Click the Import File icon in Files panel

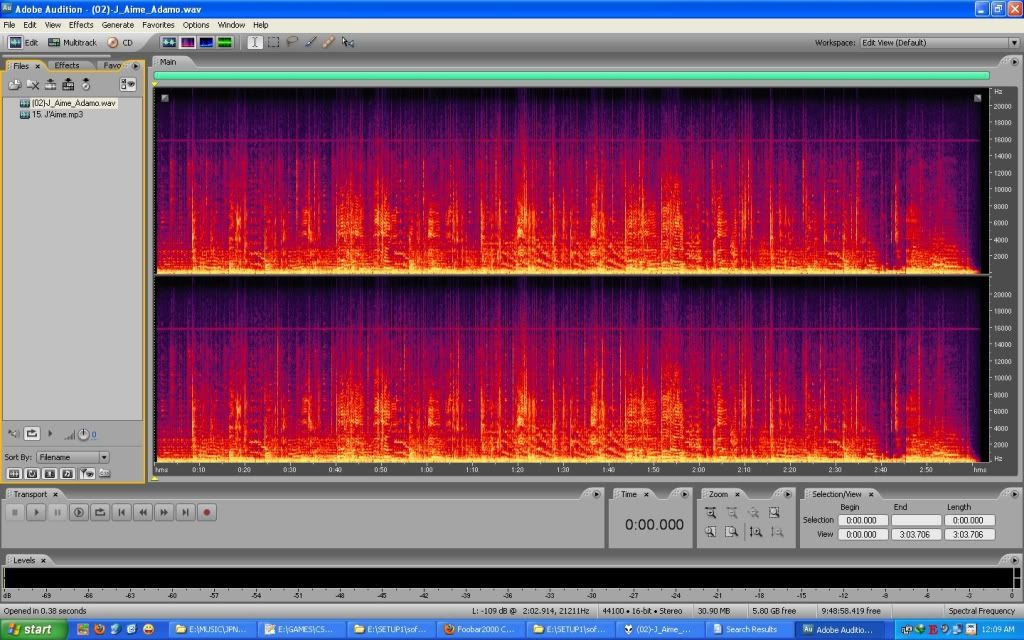pyautogui.click(x=14, y=85)
